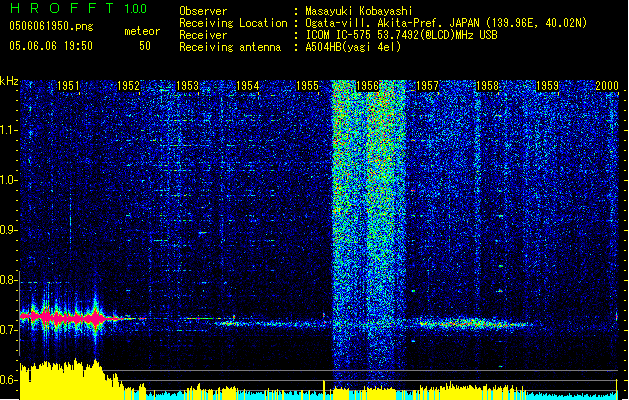
Task: Click the strong pink meteor echo signal
Action: pyautogui.click(x=64, y=318)
